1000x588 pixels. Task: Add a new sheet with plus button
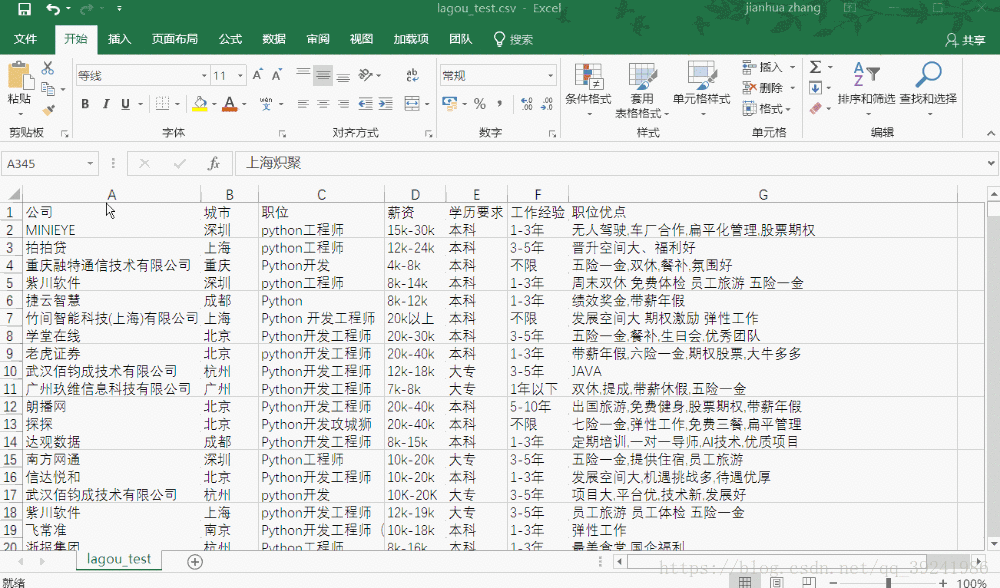click(x=195, y=561)
